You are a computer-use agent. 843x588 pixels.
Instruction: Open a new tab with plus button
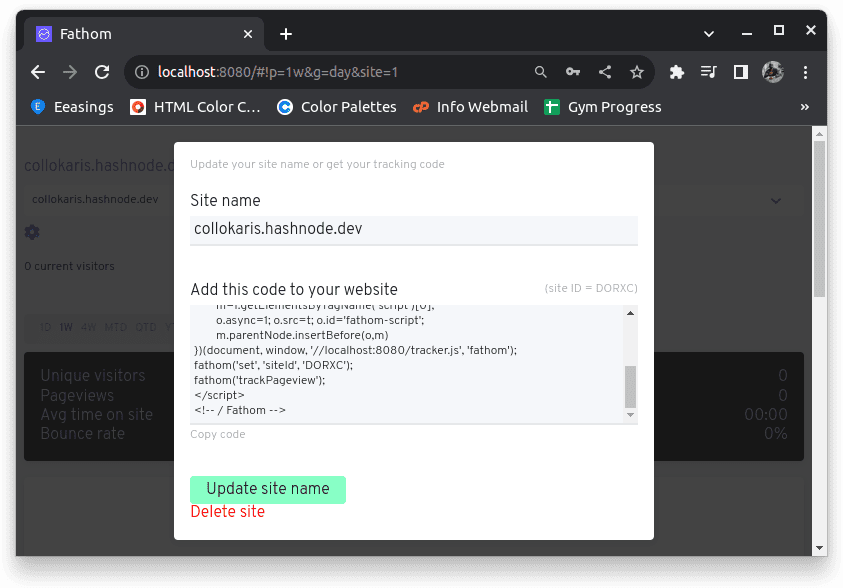pos(286,34)
